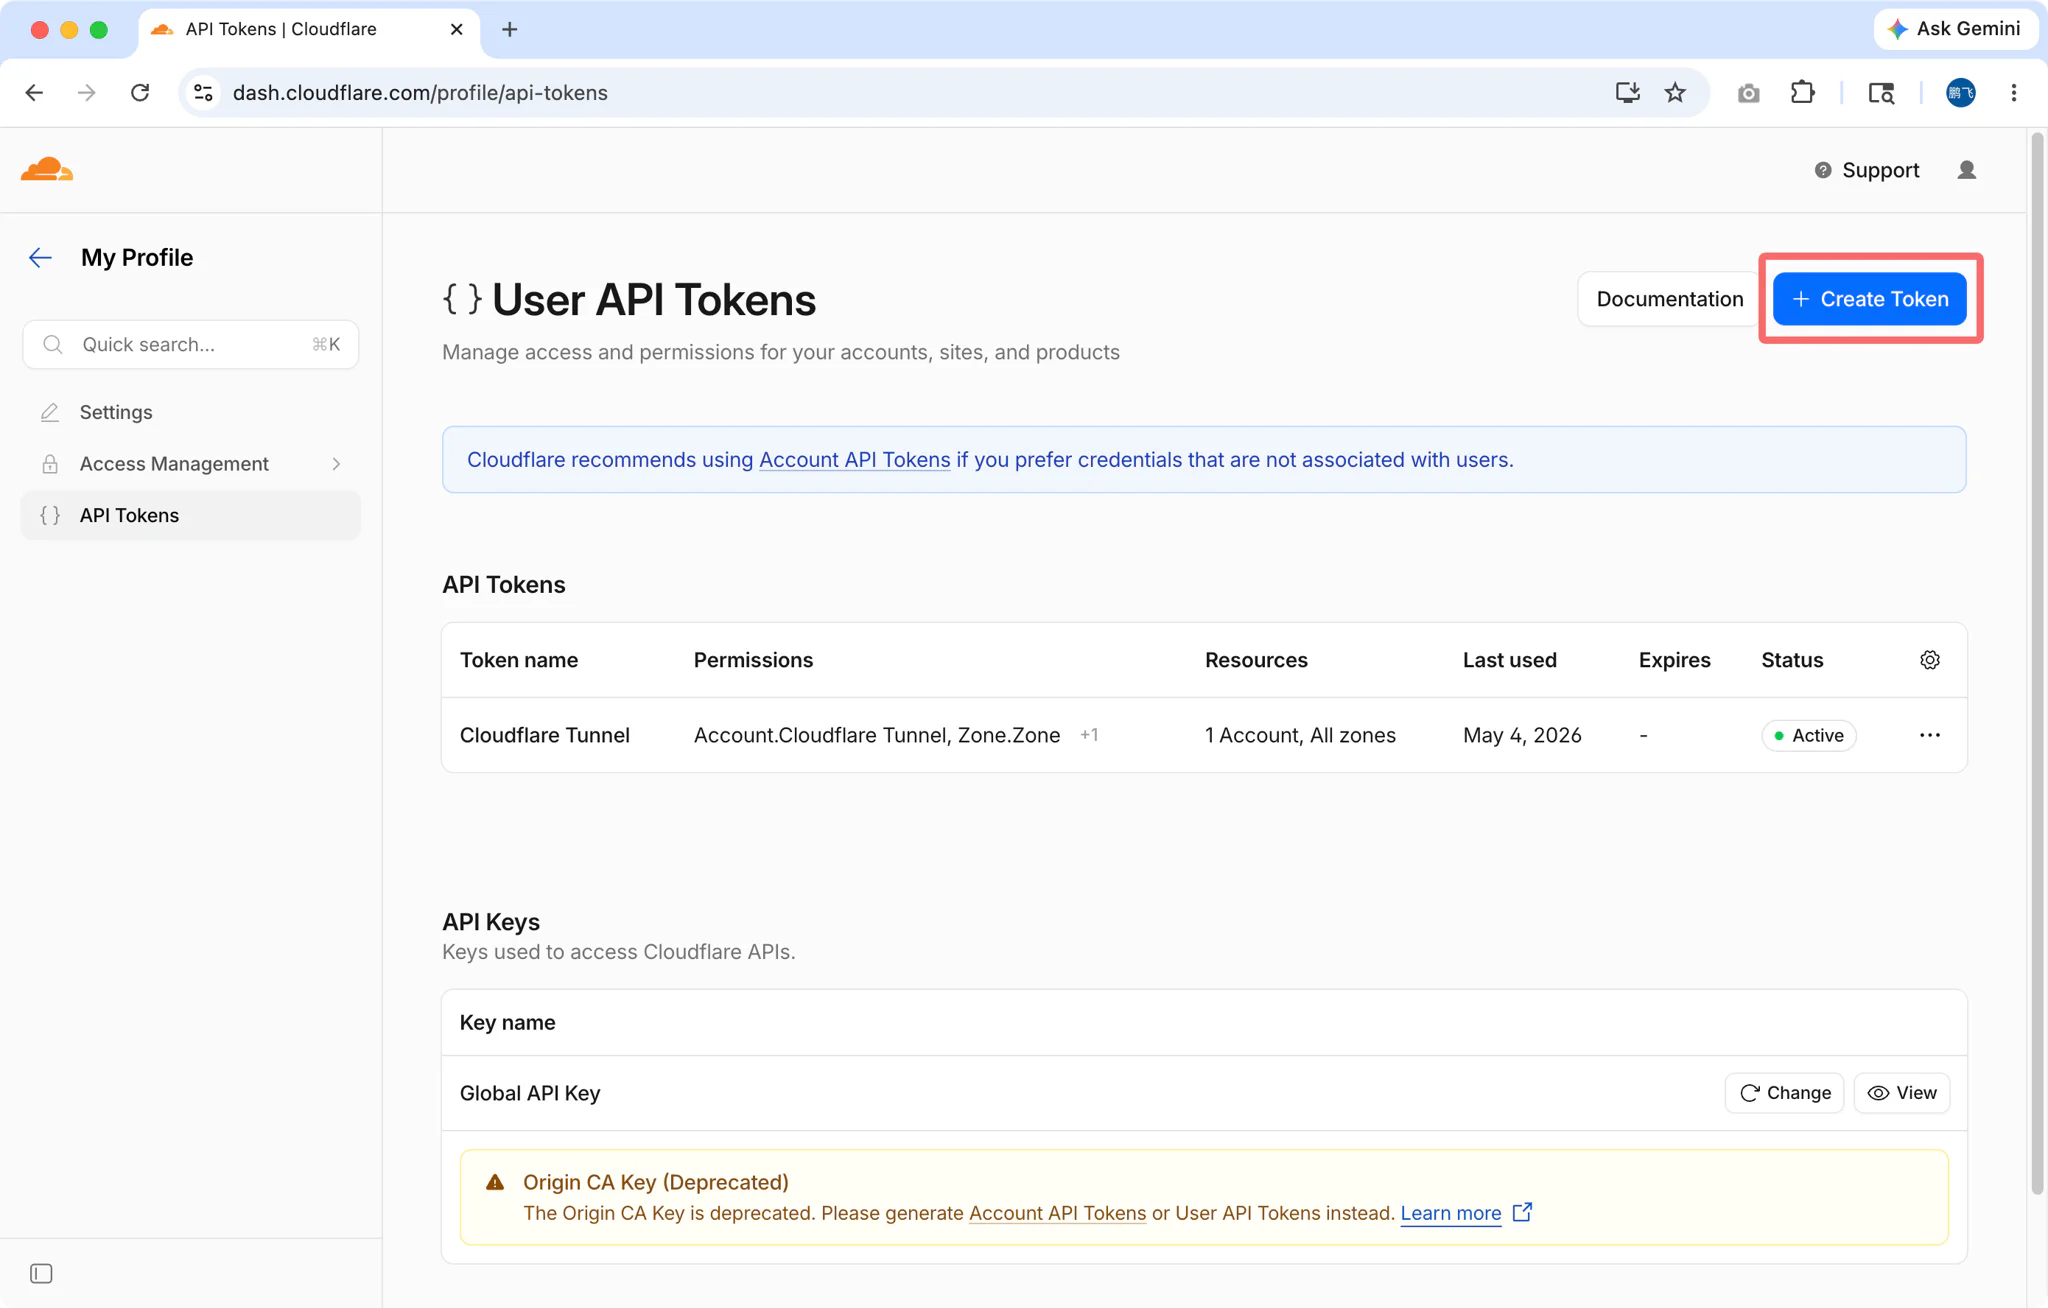The image size is (2048, 1308).
Task: Open the Chrome three-dot menu
Action: (2014, 93)
